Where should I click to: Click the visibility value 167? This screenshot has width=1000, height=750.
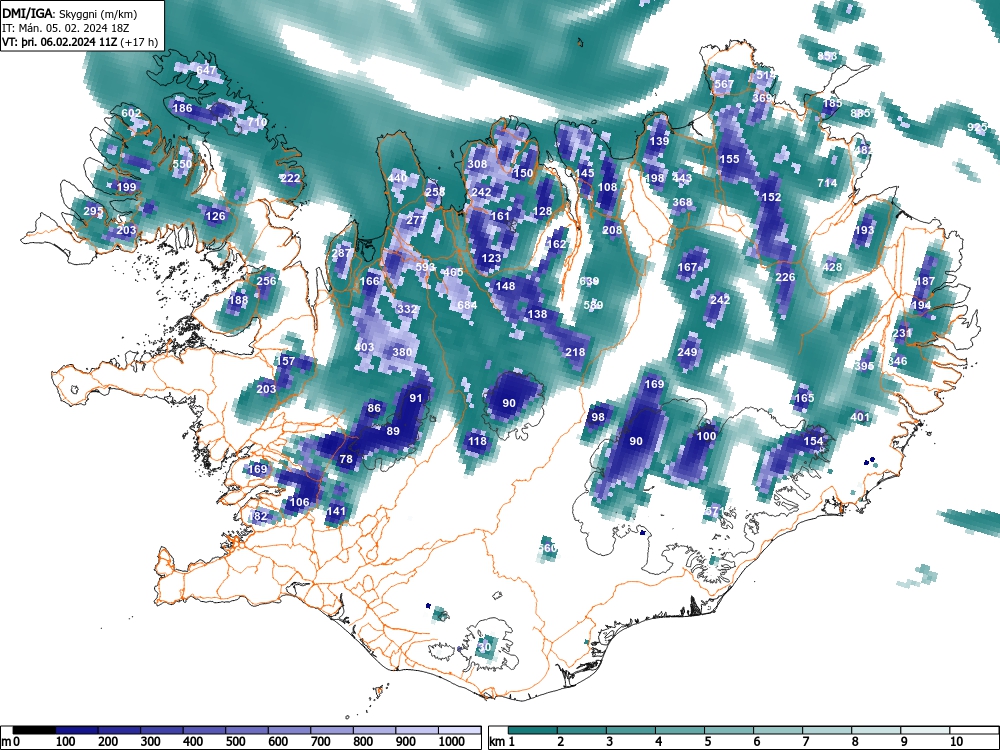(688, 267)
